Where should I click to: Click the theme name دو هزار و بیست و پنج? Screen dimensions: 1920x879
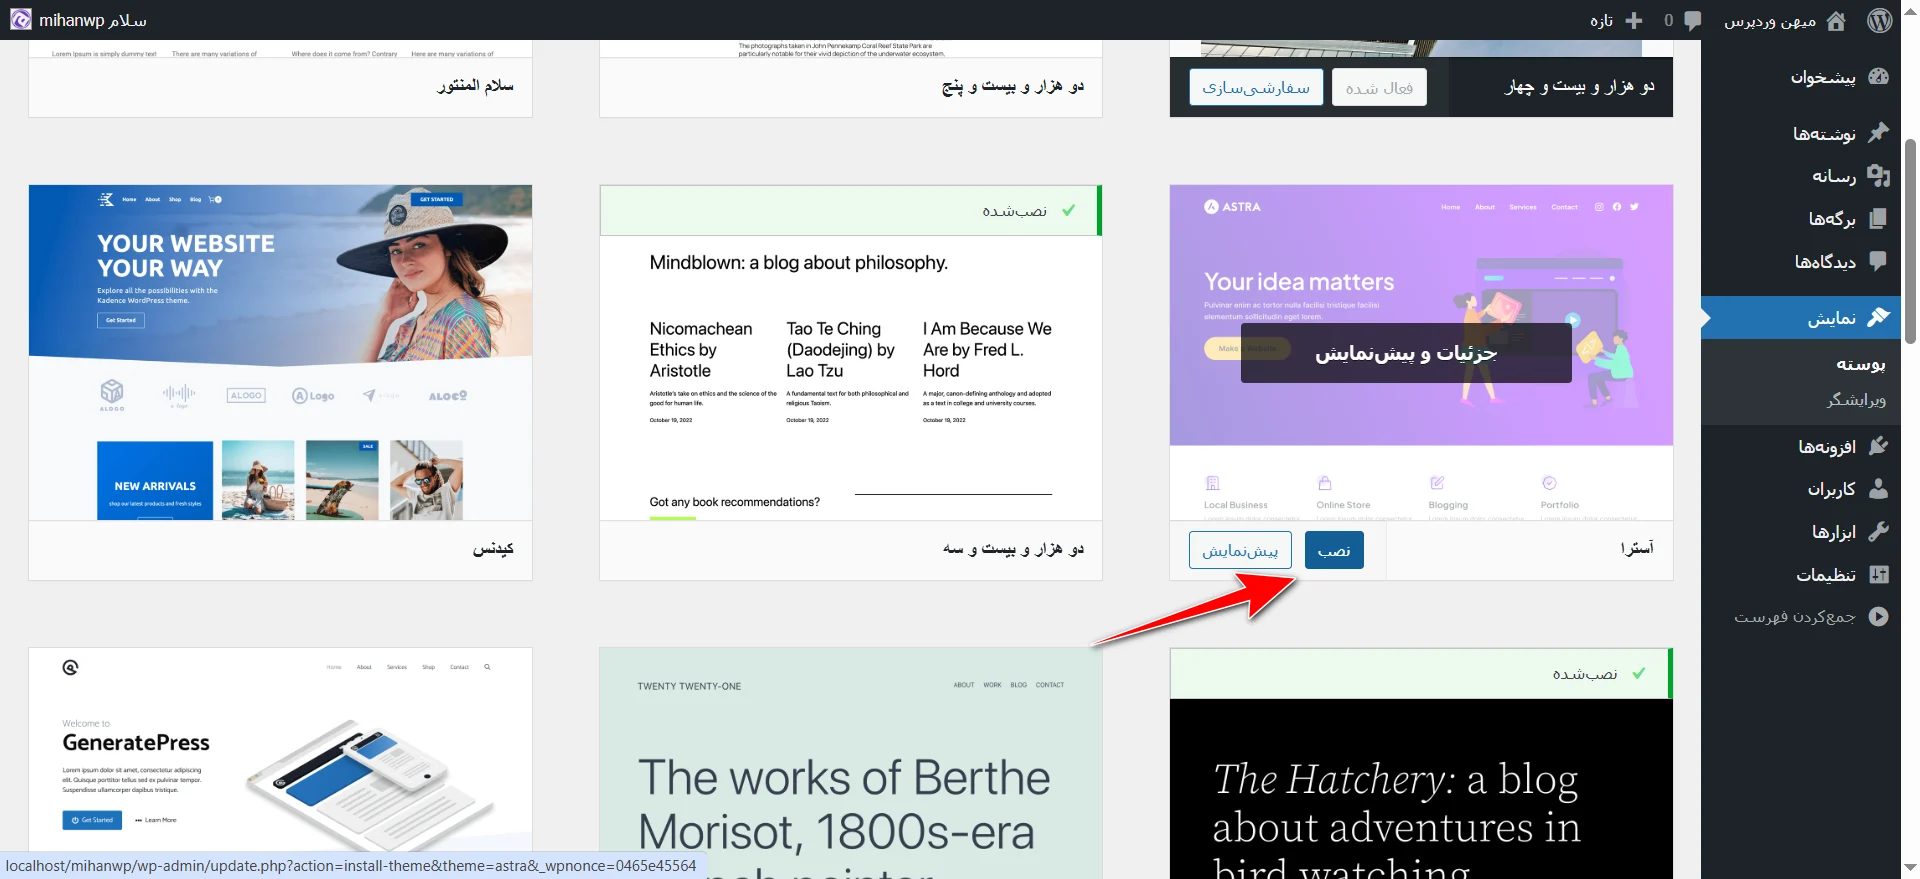point(1013,86)
